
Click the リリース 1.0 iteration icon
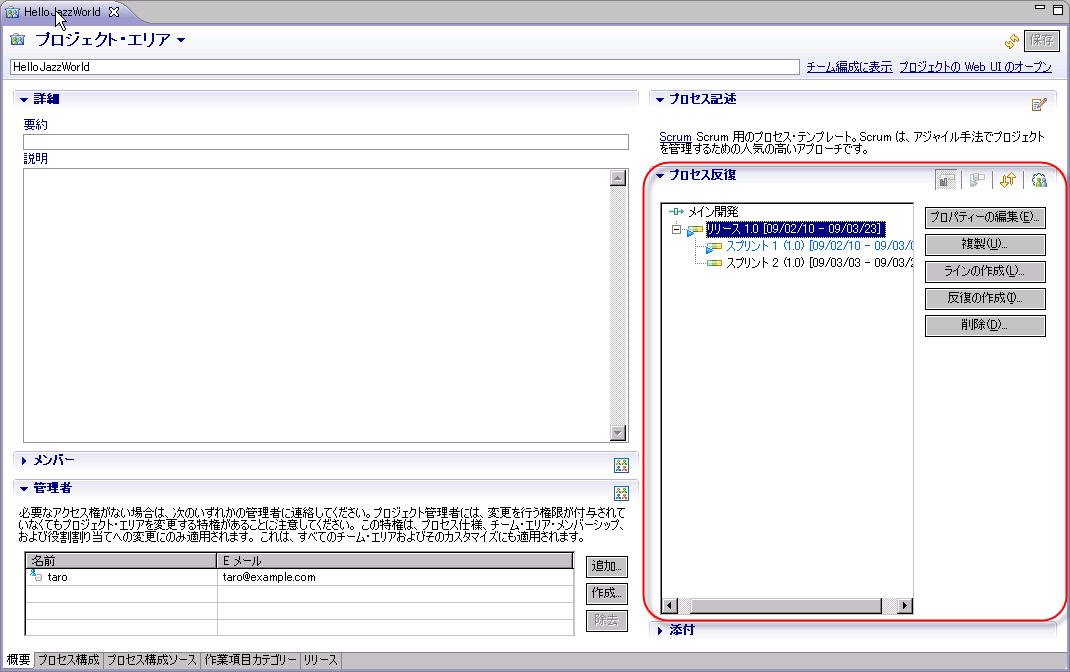[695, 230]
